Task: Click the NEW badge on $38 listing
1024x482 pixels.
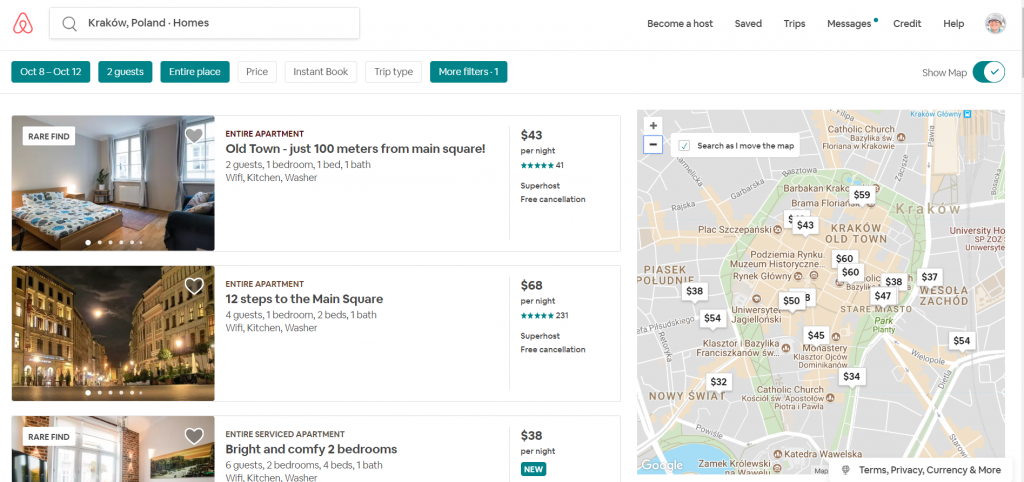Action: point(534,469)
